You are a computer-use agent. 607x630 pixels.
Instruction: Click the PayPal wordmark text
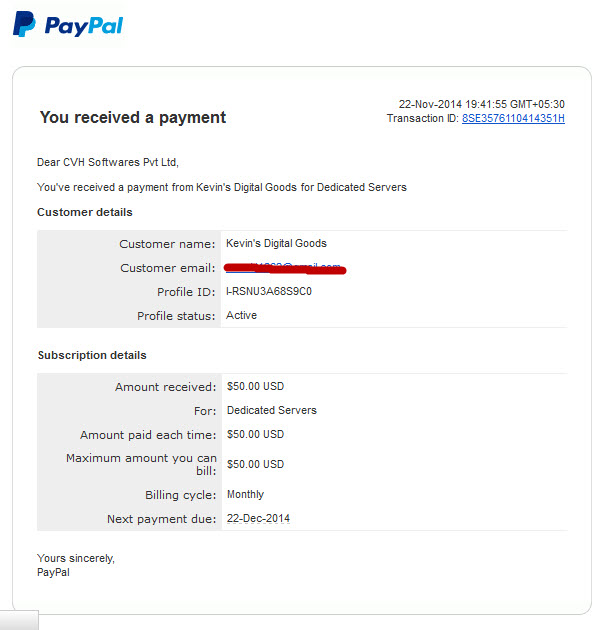point(84,26)
